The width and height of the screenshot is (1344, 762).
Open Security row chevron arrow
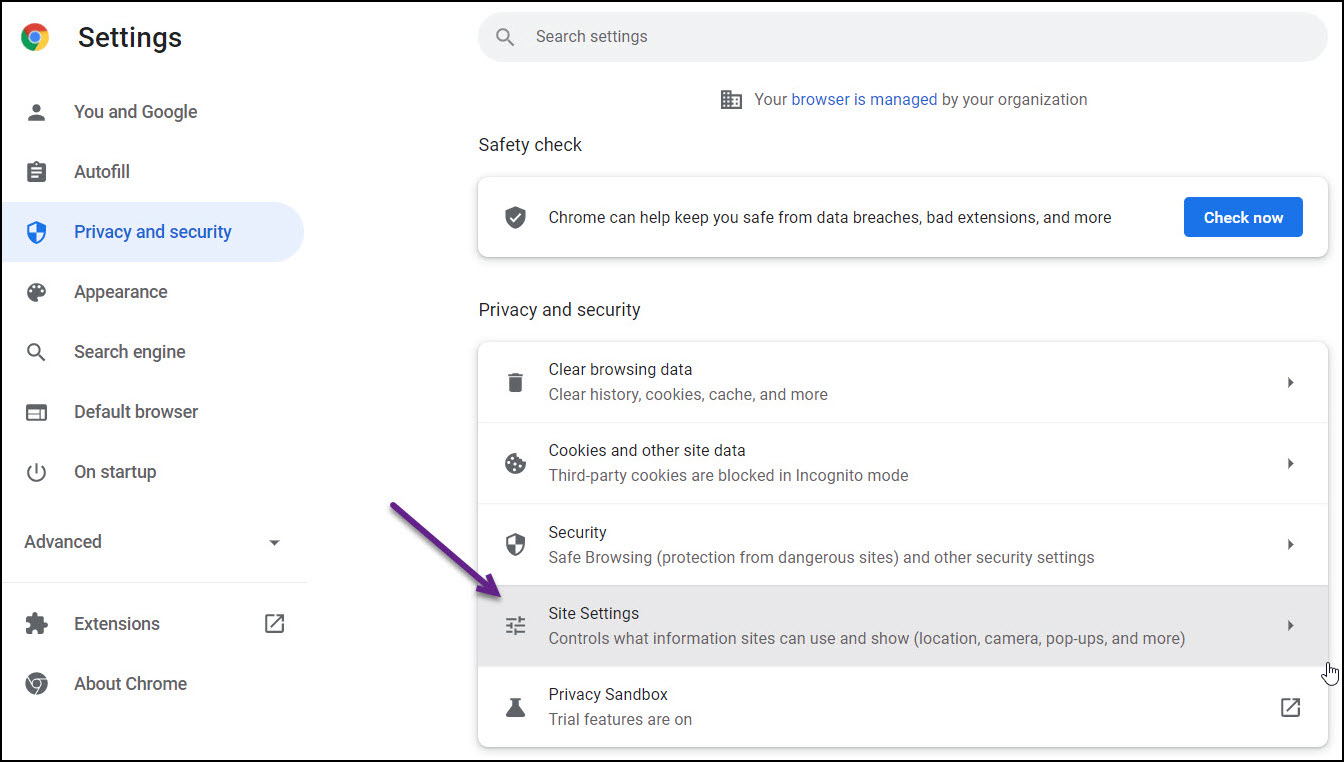[1290, 545]
